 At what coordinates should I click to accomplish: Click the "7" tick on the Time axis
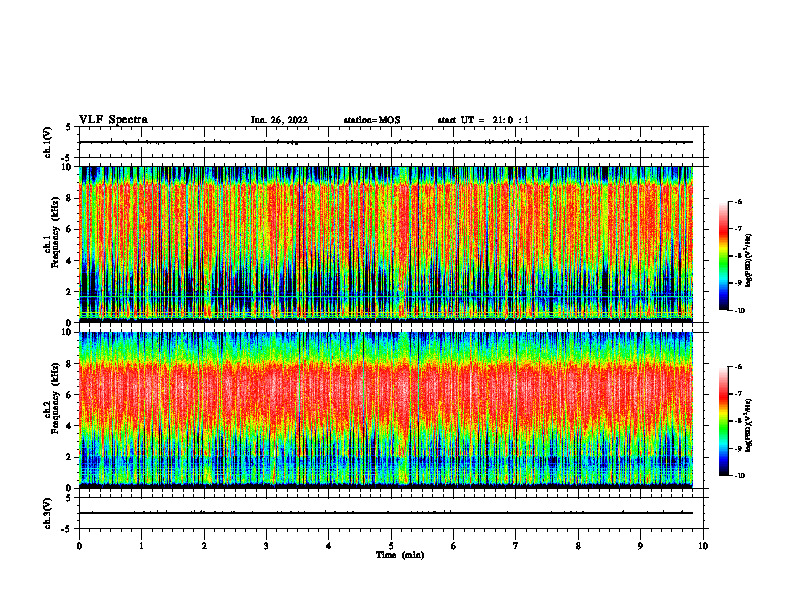click(516, 546)
